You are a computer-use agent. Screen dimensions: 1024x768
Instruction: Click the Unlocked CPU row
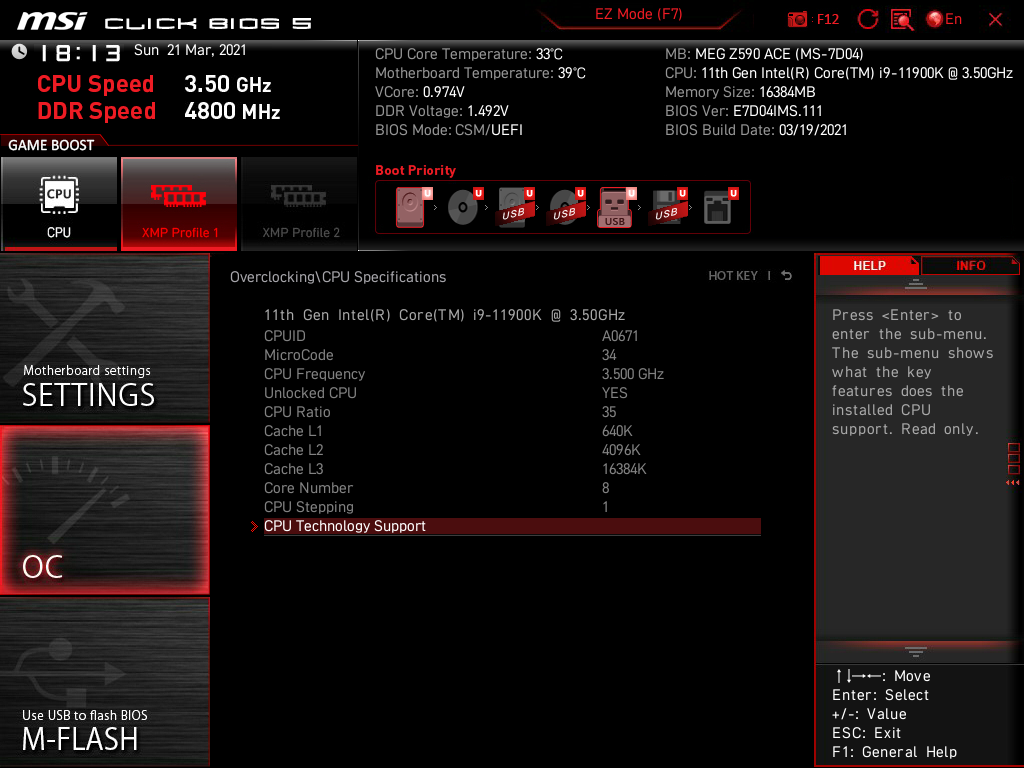coord(512,393)
